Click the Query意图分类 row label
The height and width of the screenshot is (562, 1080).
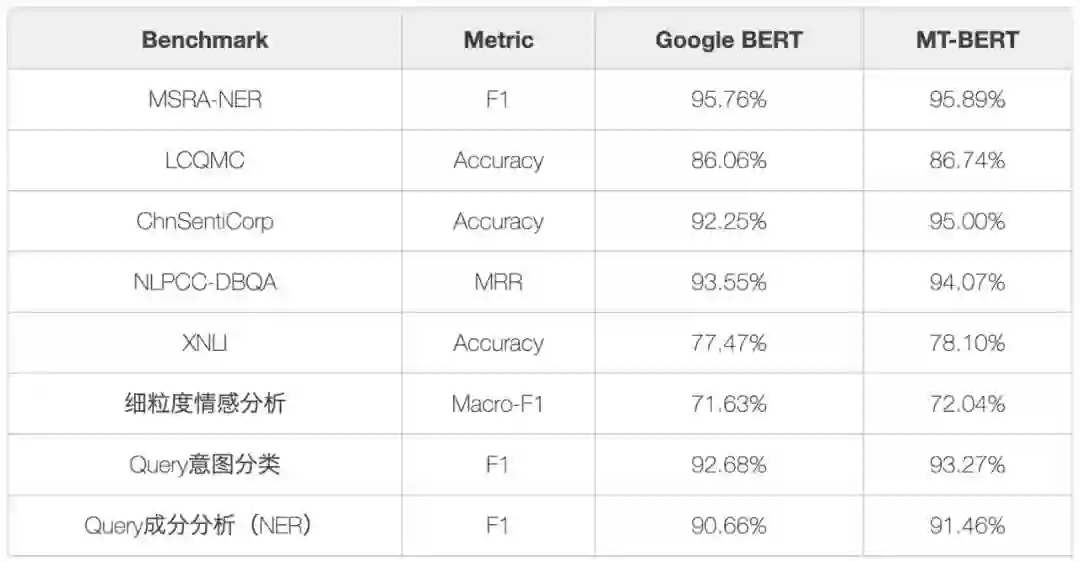tap(205, 465)
